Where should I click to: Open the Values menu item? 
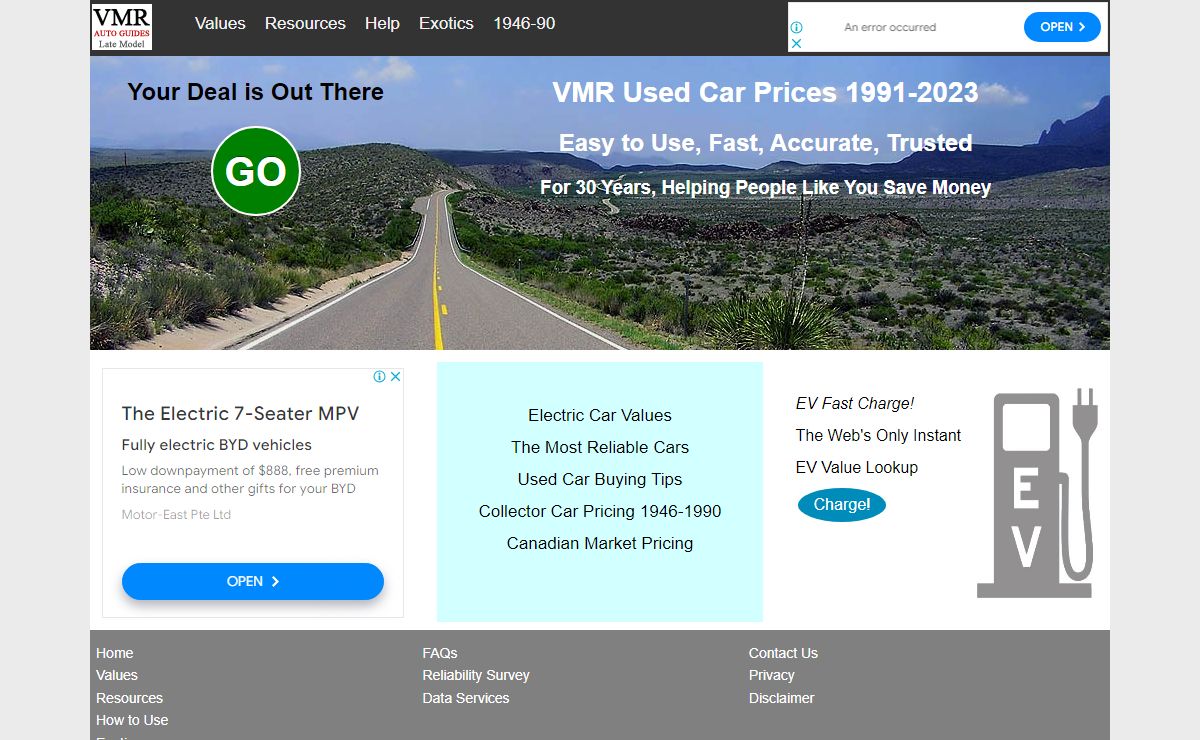click(220, 23)
